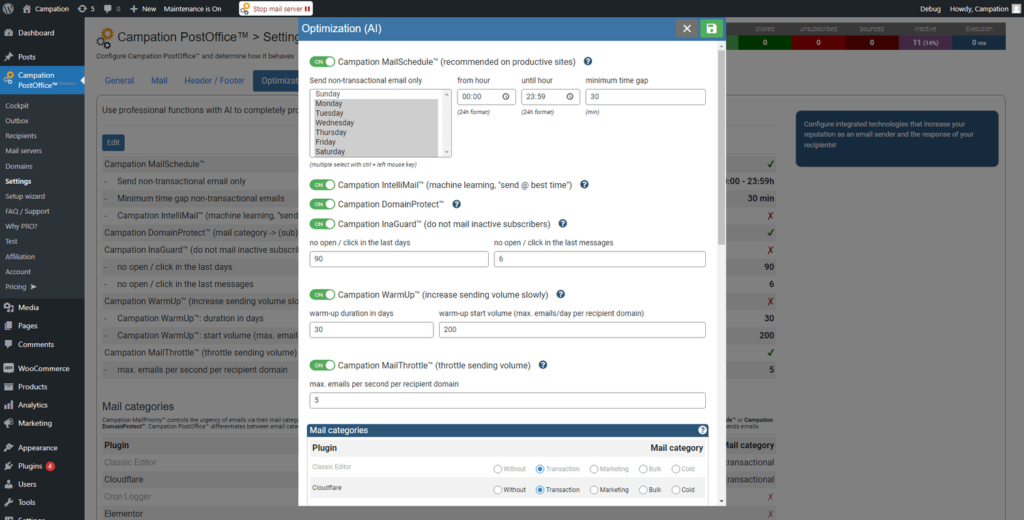
Task: Open help for Campation InaGuard
Action: pos(562,223)
